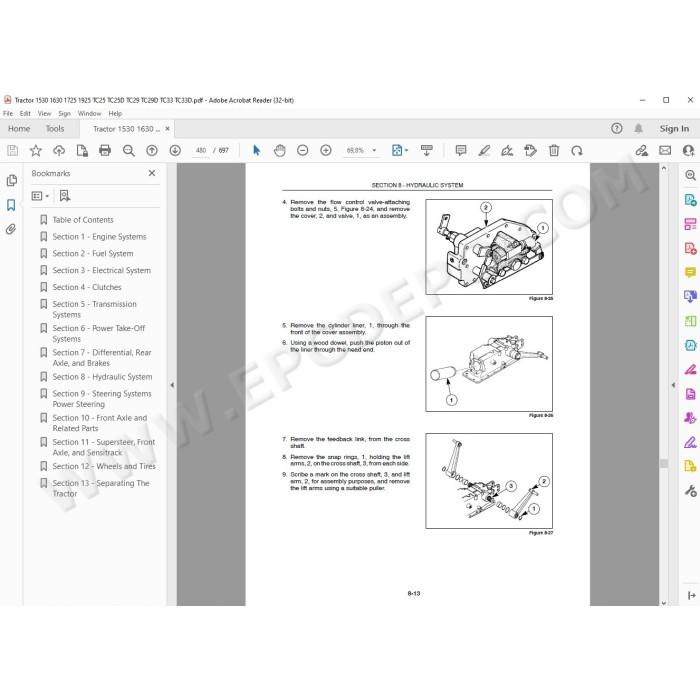Zoom in with plus button
Screen dimensions: 700x700
click(326, 150)
